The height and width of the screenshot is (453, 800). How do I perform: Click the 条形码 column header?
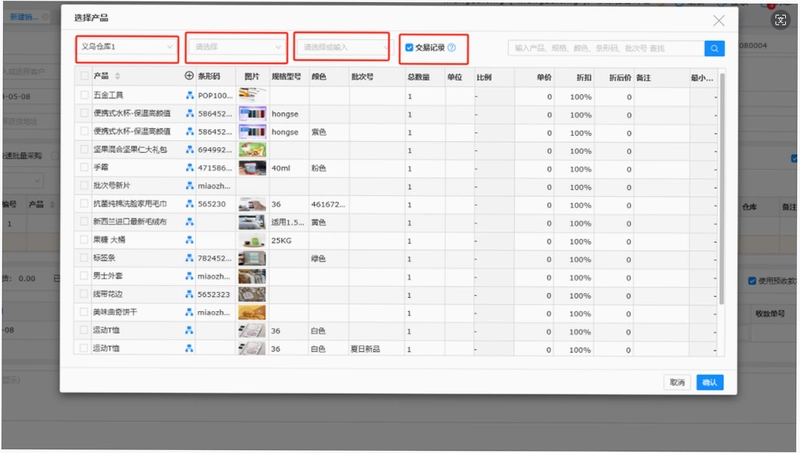click(x=209, y=76)
